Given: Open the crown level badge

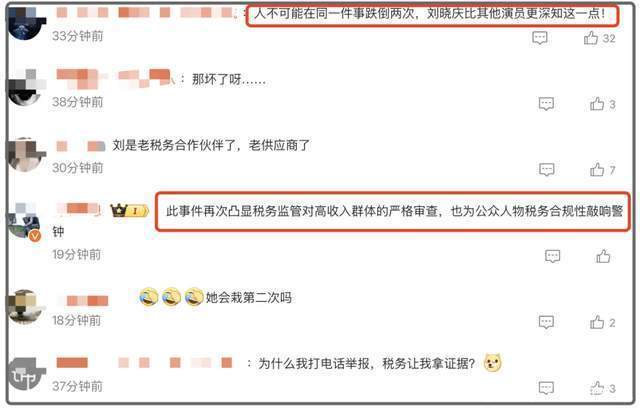Looking at the screenshot, I should [x=129, y=211].
